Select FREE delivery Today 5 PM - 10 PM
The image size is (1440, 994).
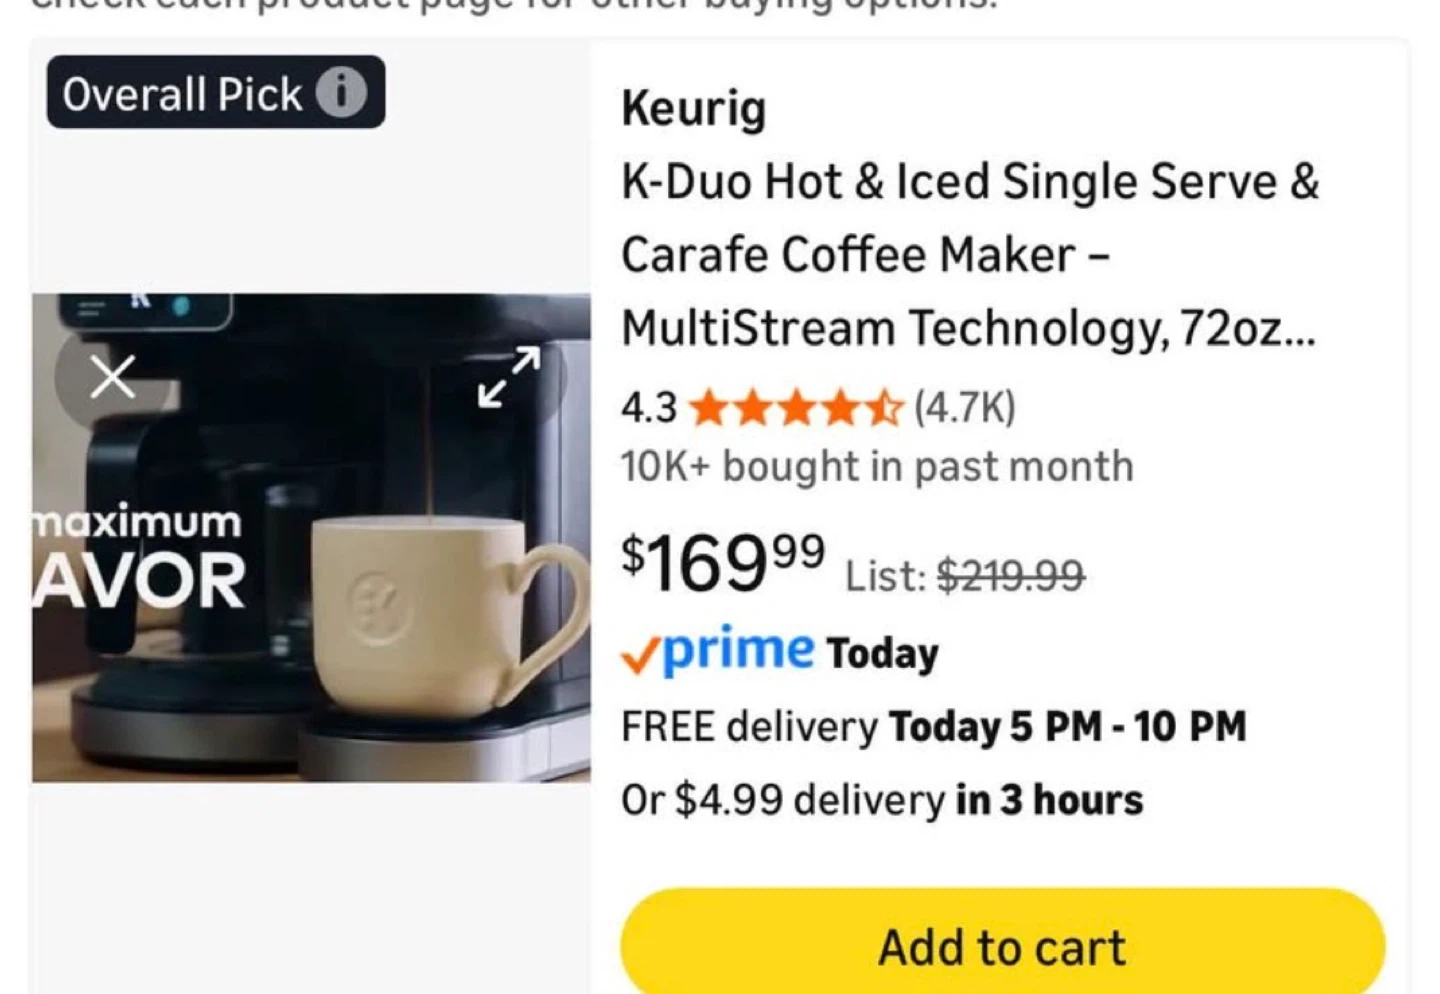click(x=934, y=727)
